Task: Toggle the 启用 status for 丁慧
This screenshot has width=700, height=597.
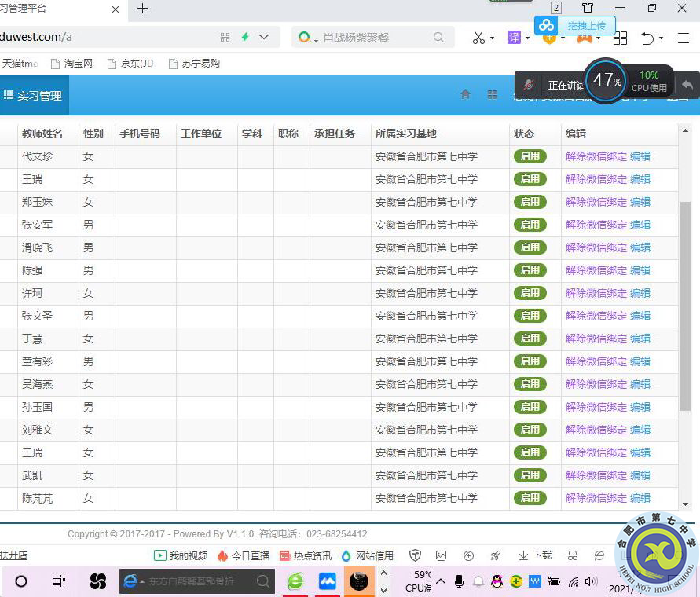Action: pyautogui.click(x=529, y=338)
